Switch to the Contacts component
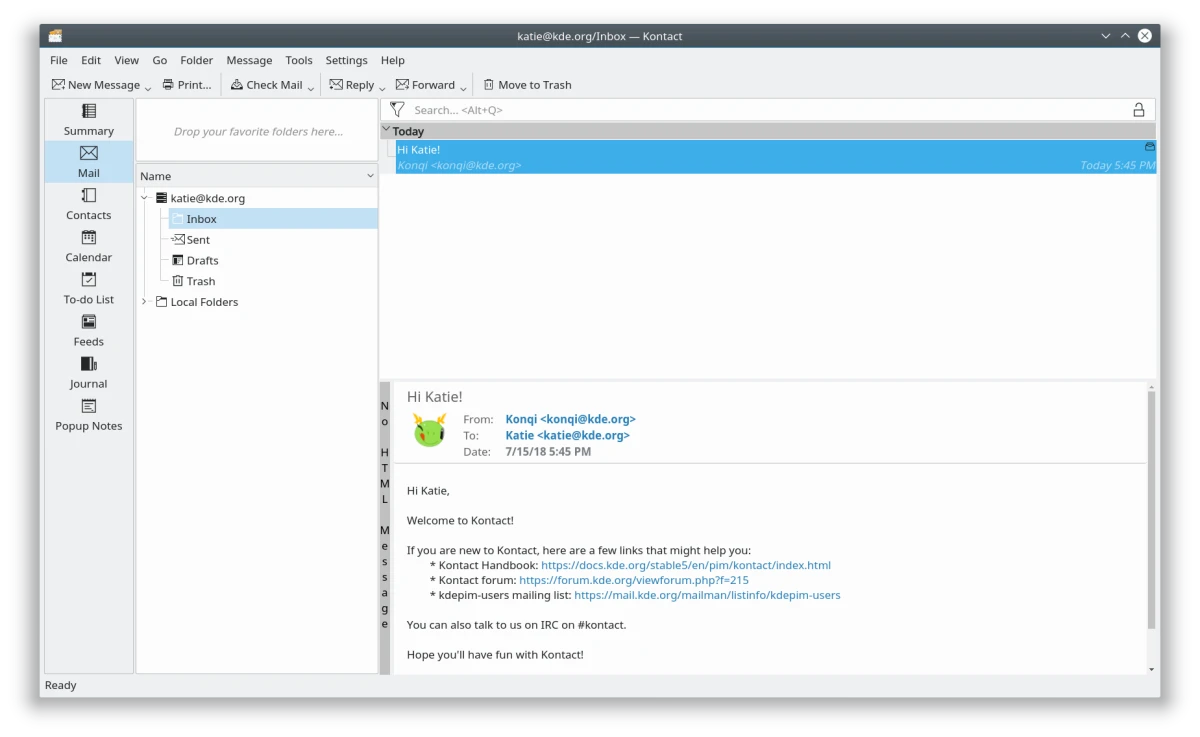1200x737 pixels. 89,203
